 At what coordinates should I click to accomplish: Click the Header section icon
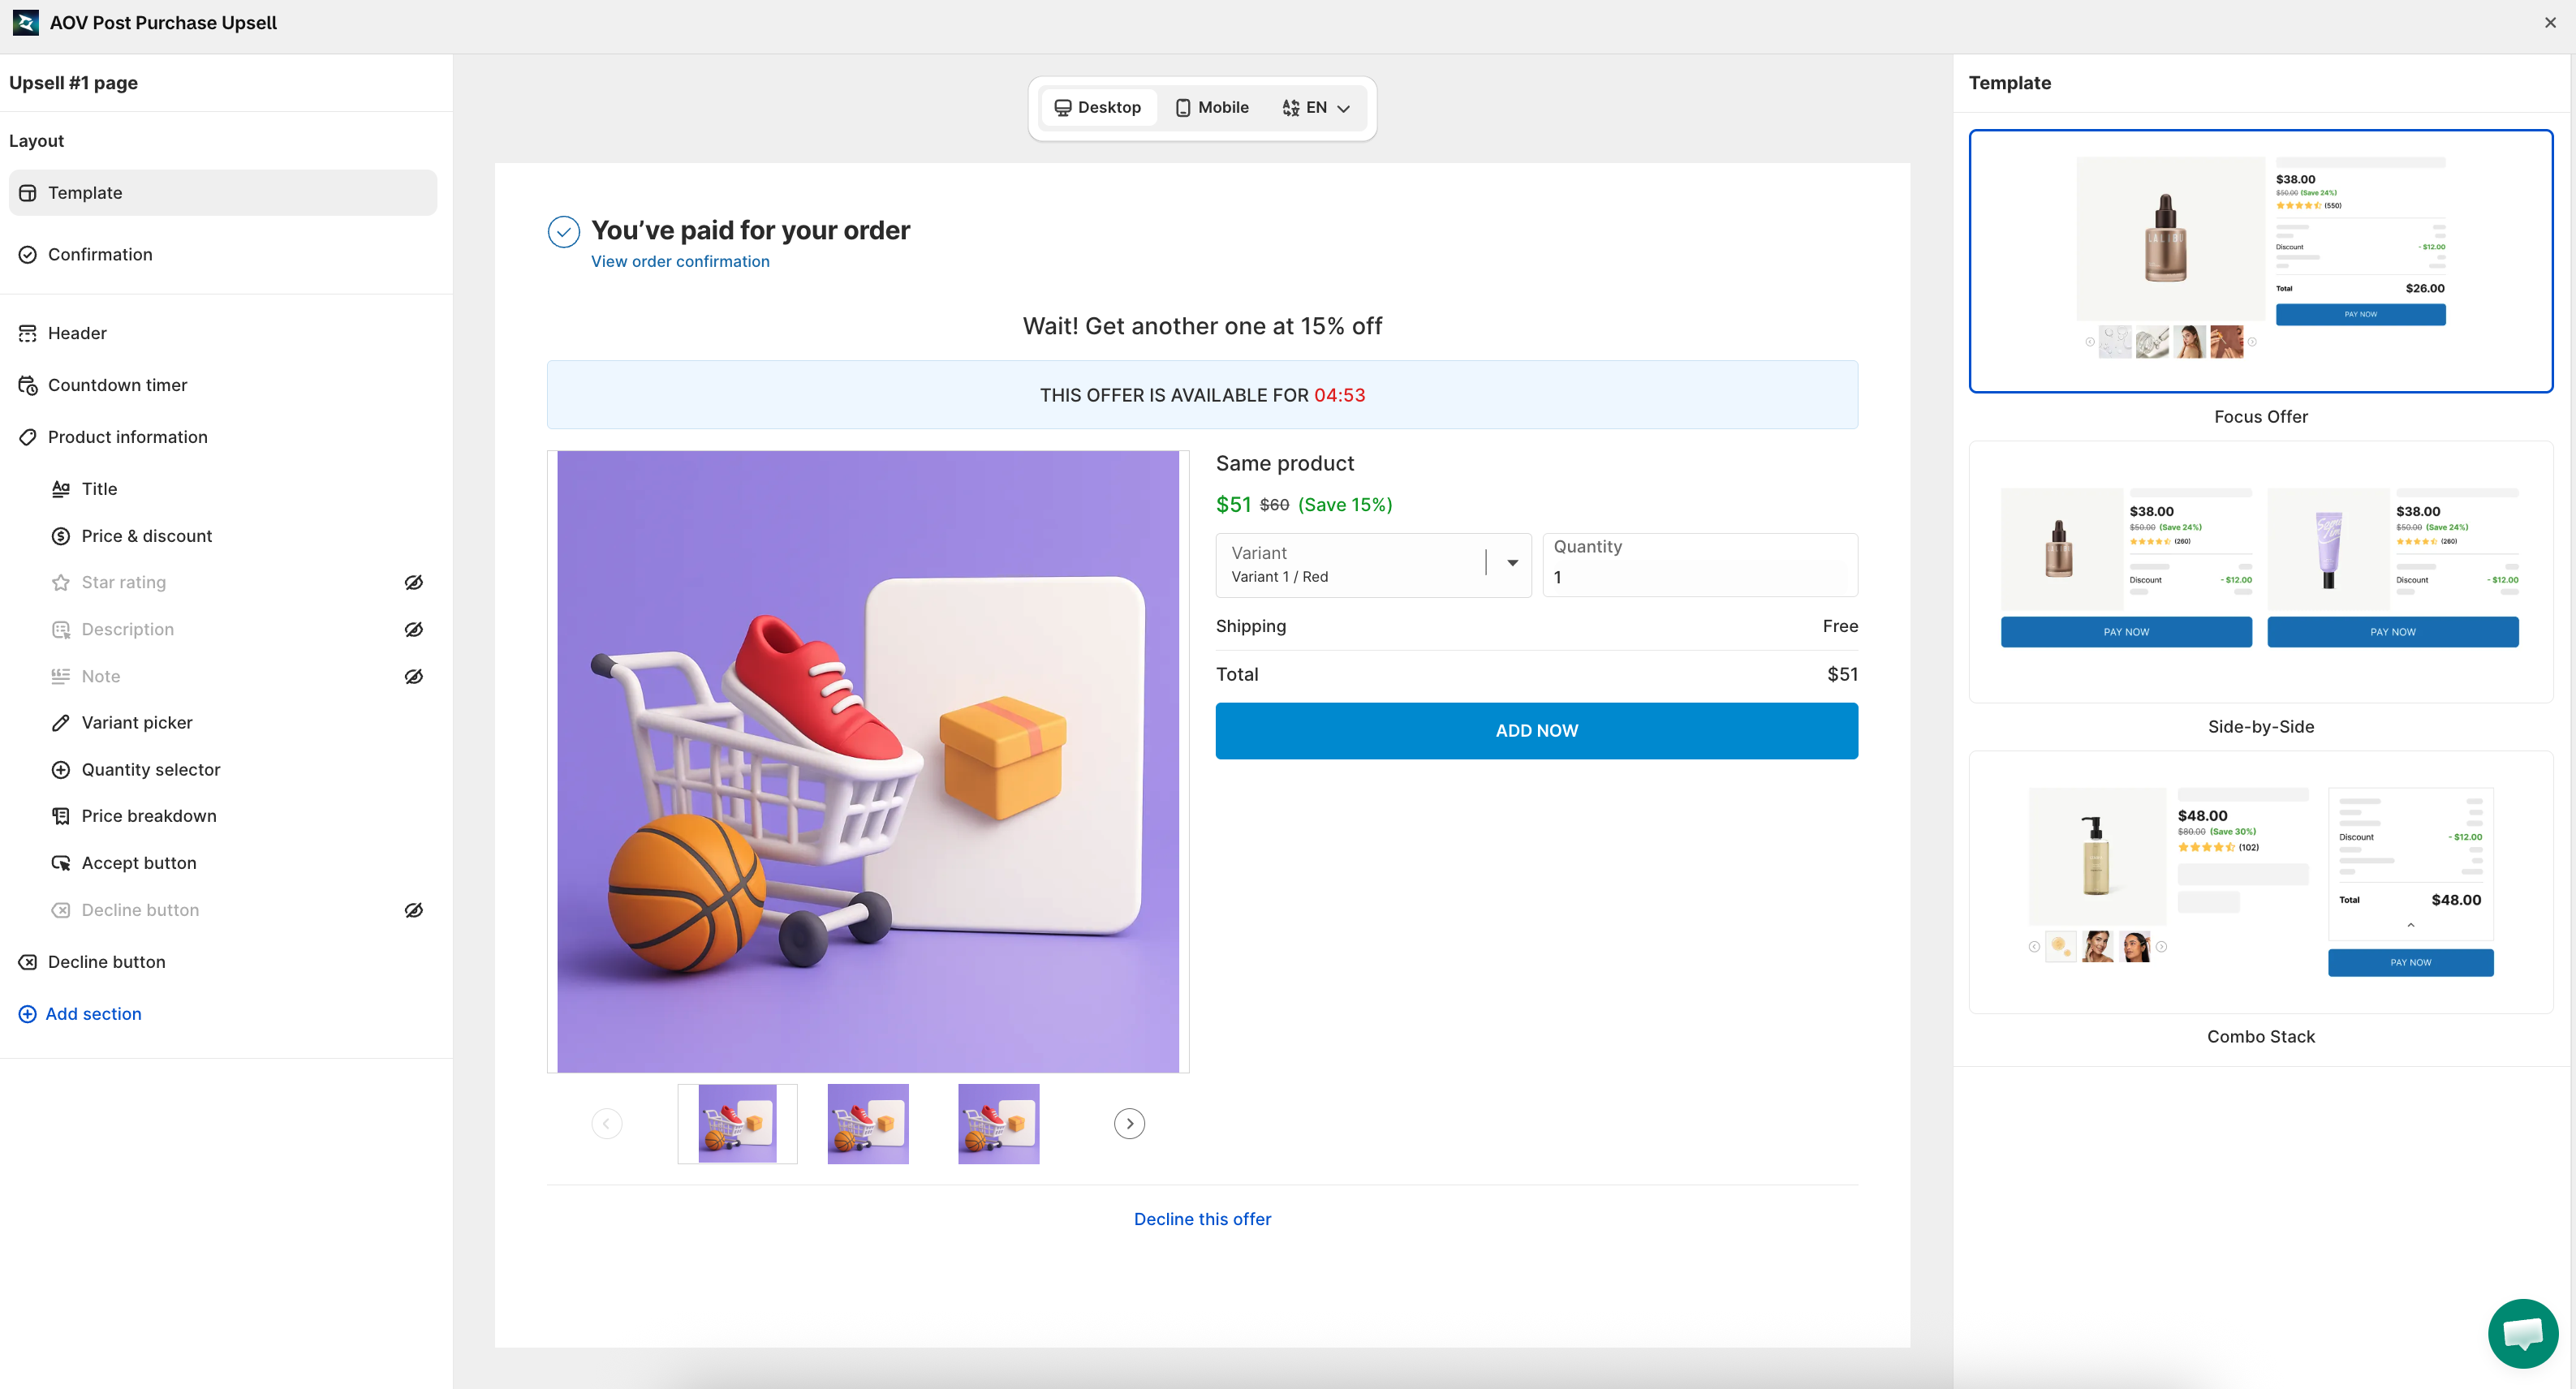click(x=28, y=333)
